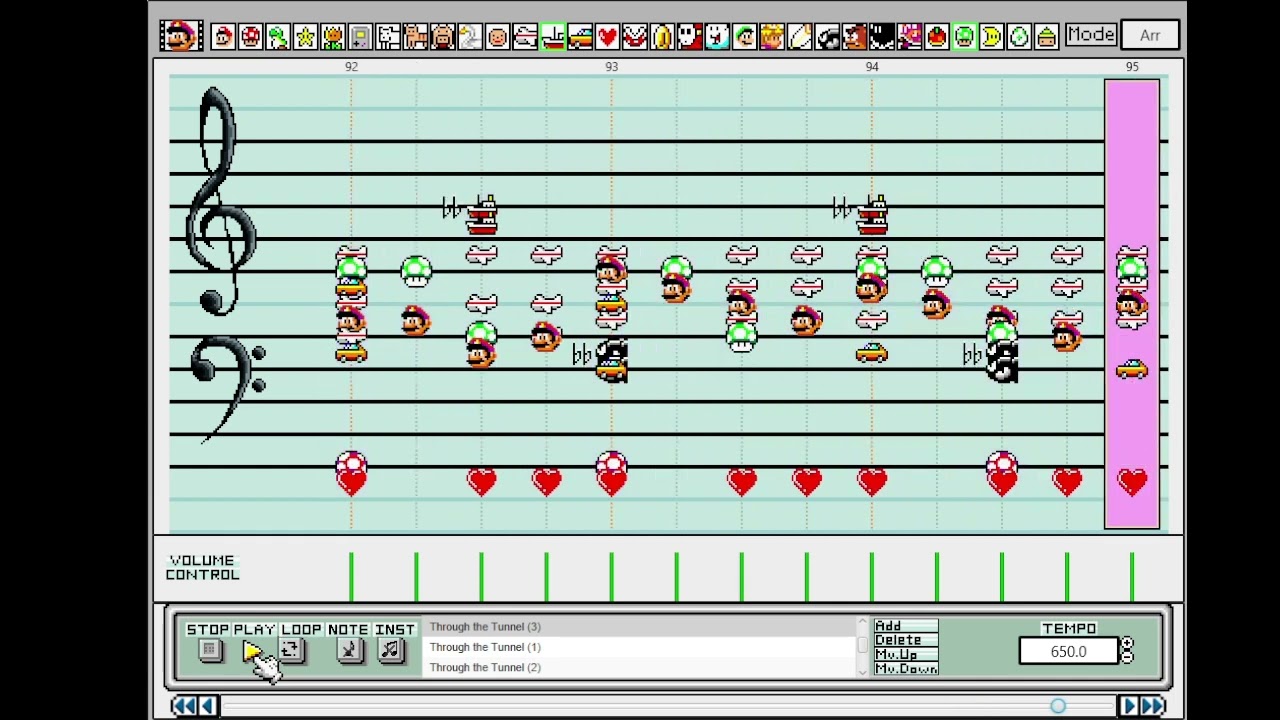The height and width of the screenshot is (720, 1280).
Task: Select the Luigi instrument
Action: pyautogui.click(x=744, y=37)
